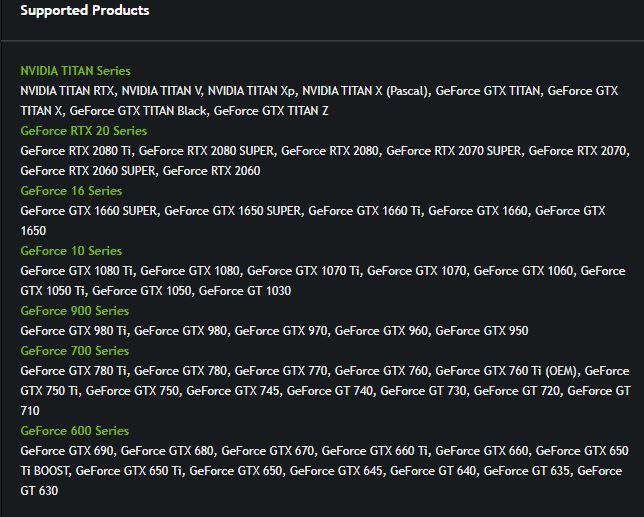Select "GeForce GTX 1650 SUPER" entry
This screenshot has height=517, width=644.
coord(233,211)
